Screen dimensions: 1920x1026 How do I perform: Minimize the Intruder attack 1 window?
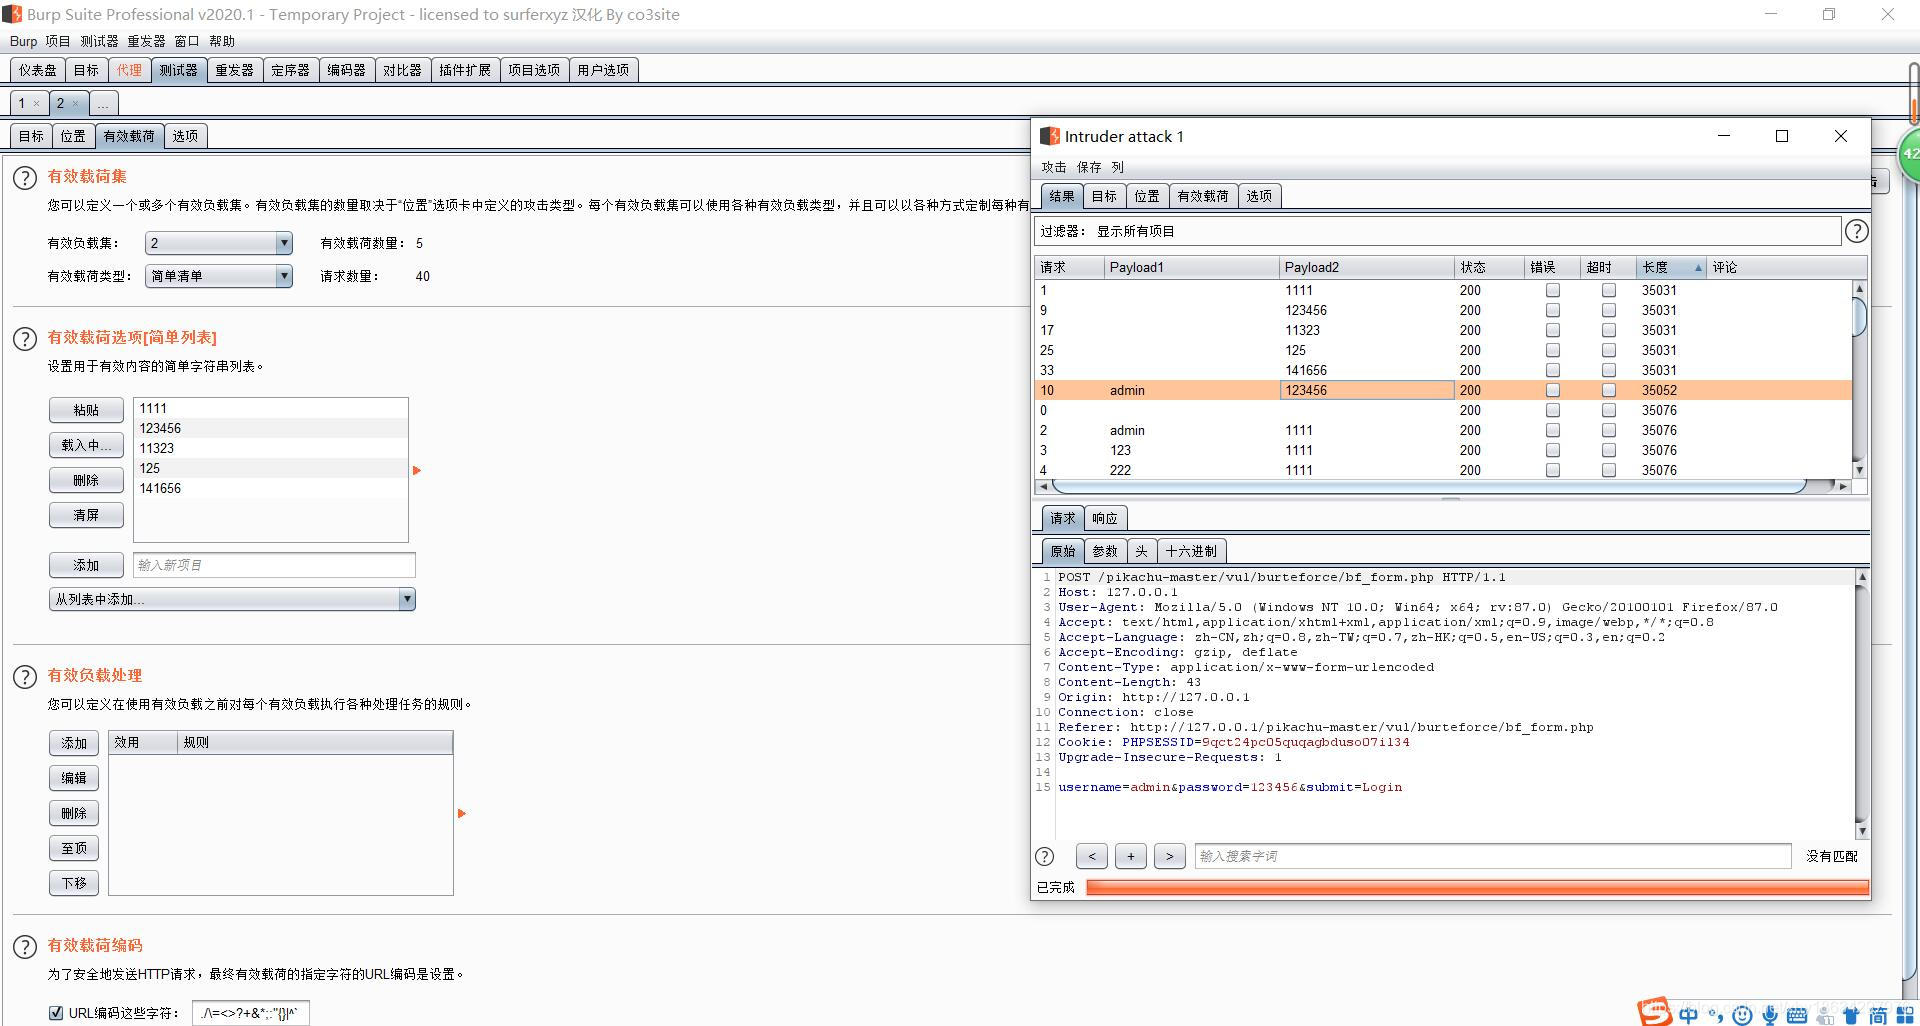(1724, 136)
